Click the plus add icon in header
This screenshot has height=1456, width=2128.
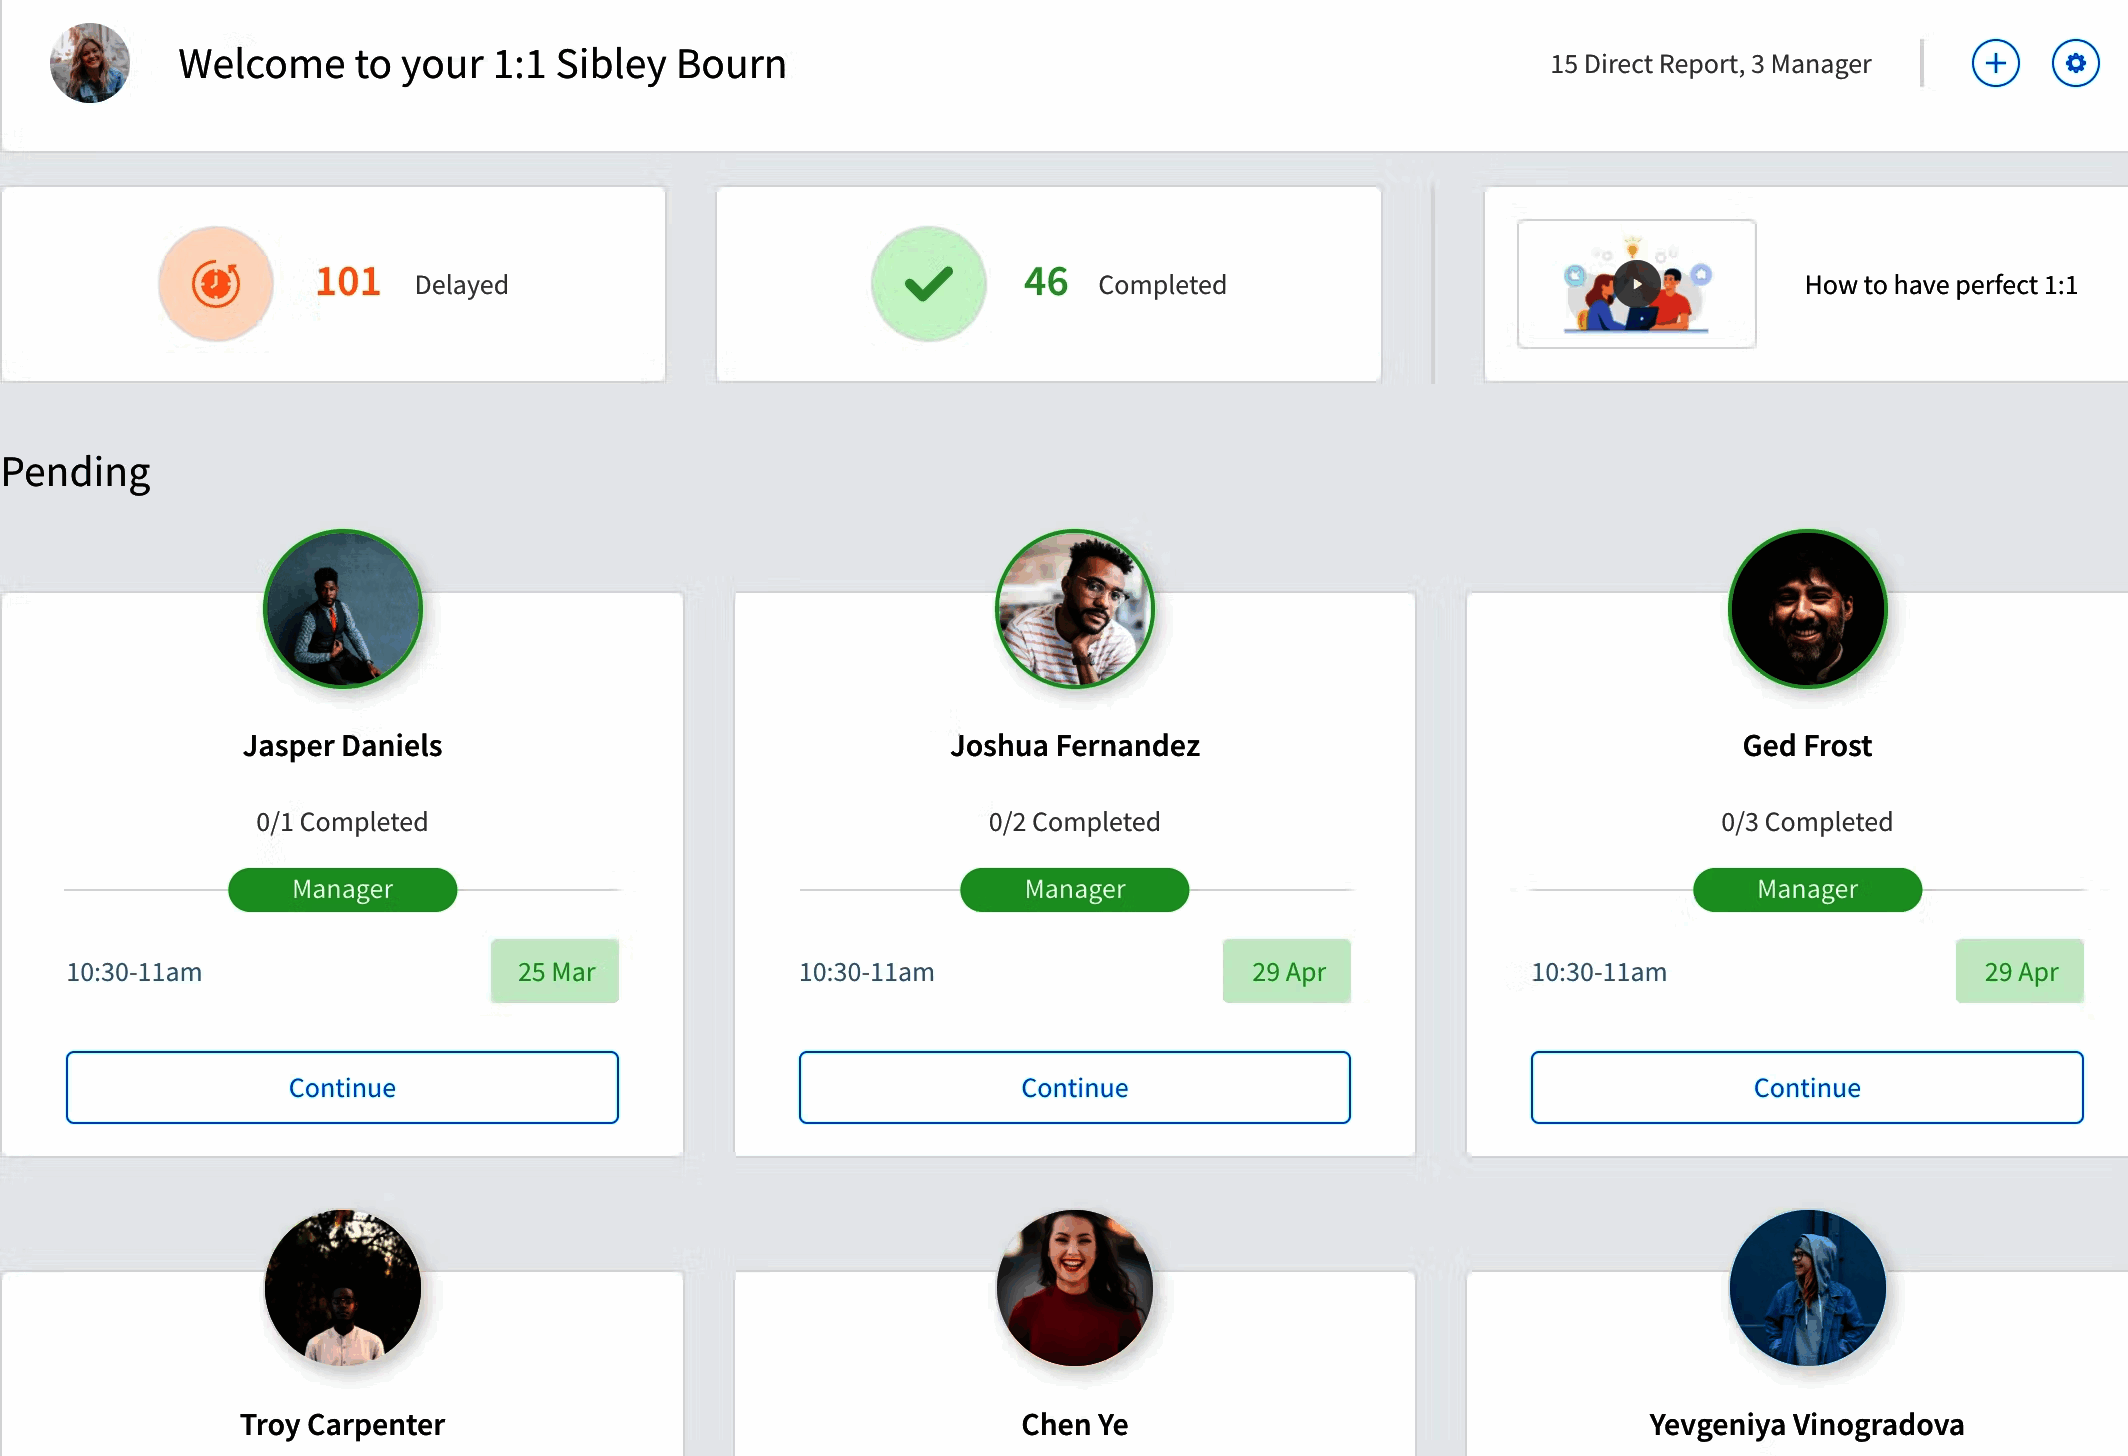pos(1995,64)
